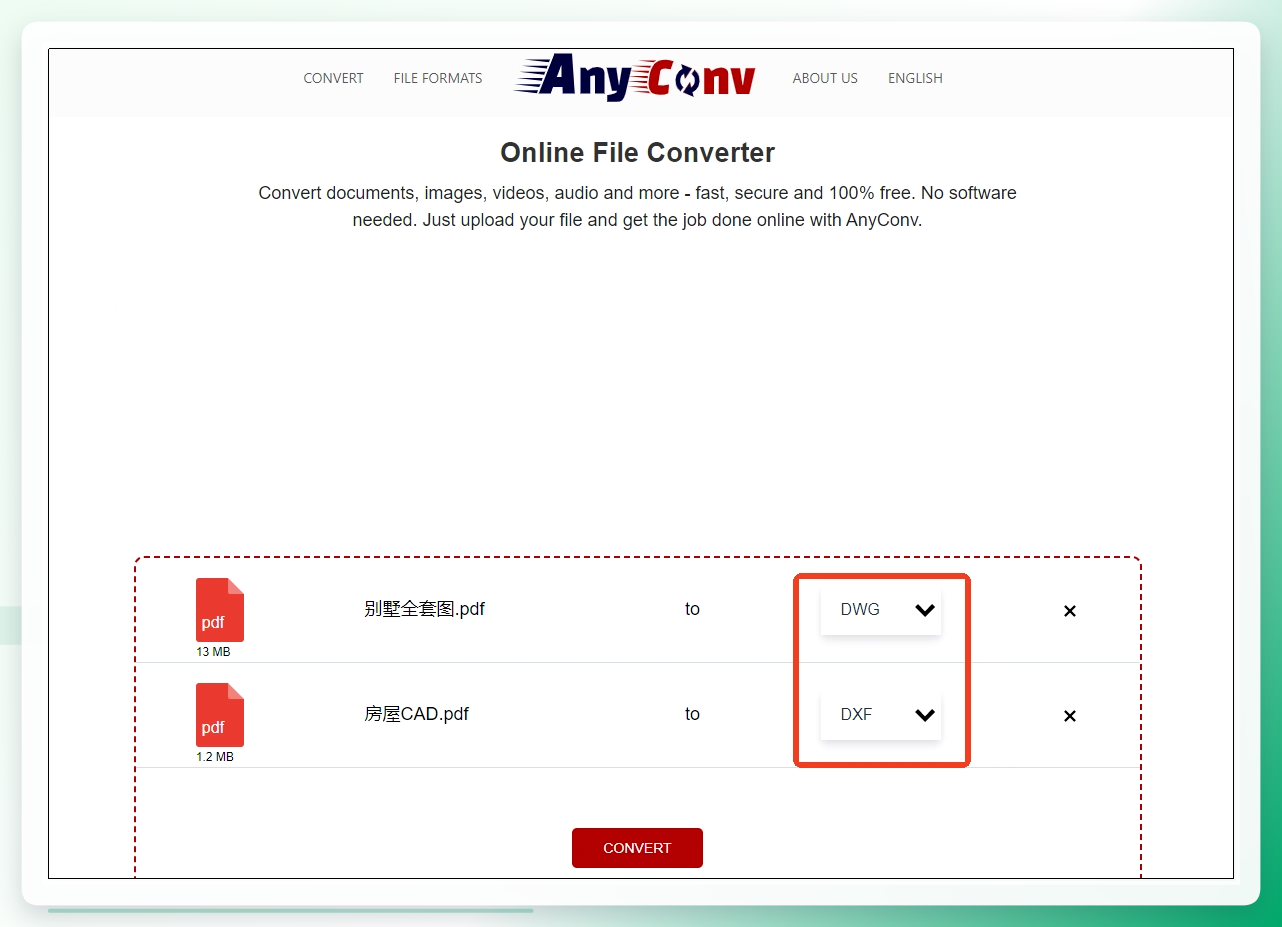1282x927 pixels.
Task: Select the file name 别墅全套图.pdf
Action: pos(424,609)
